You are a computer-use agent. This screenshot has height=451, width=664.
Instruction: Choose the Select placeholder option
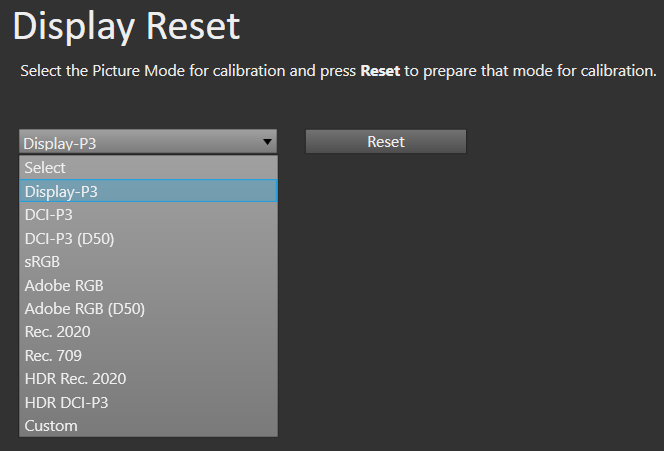148,168
